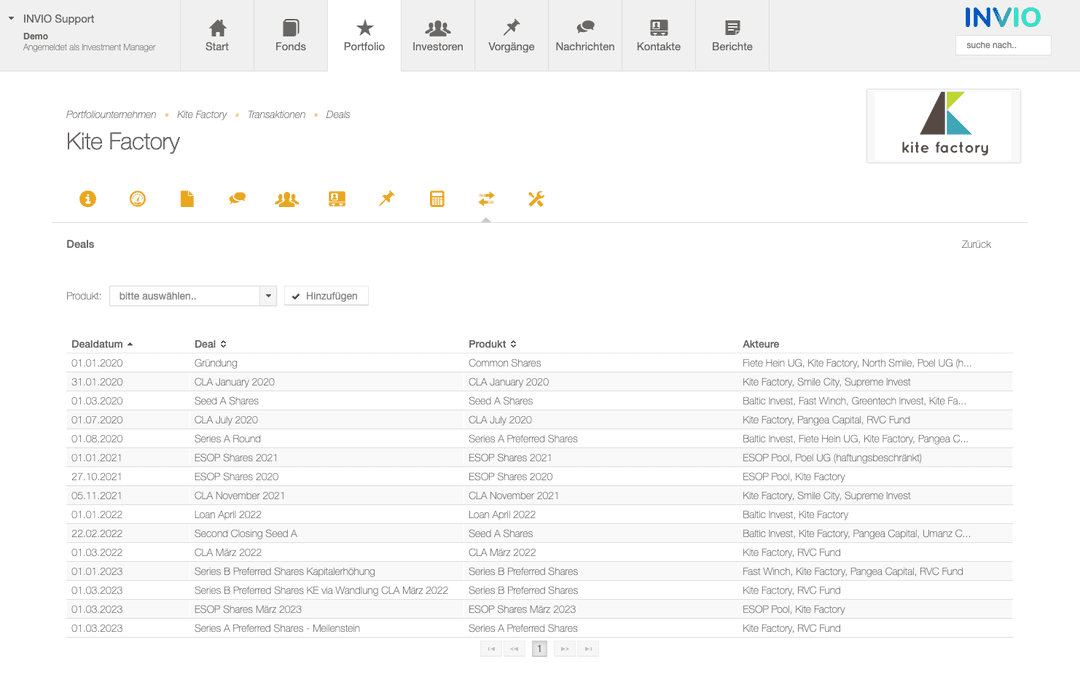
Task: Open the documents page icon
Action: coord(187,199)
